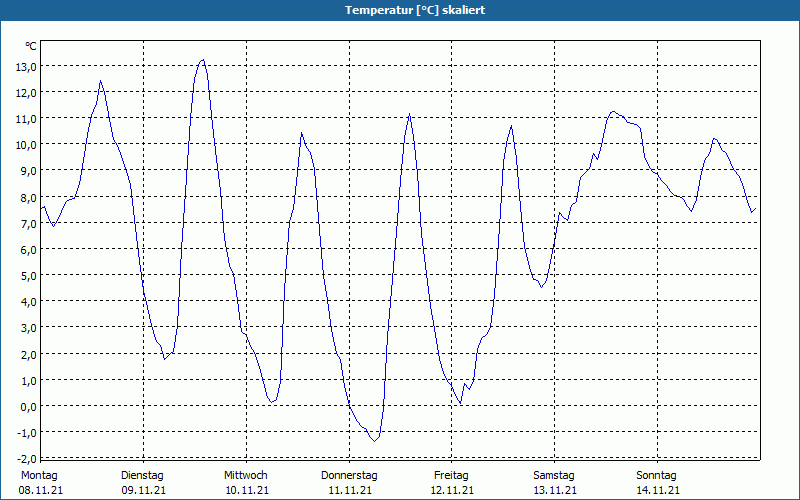Click the date '08.11.21'
The width and height of the screenshot is (800, 500).
41,490
